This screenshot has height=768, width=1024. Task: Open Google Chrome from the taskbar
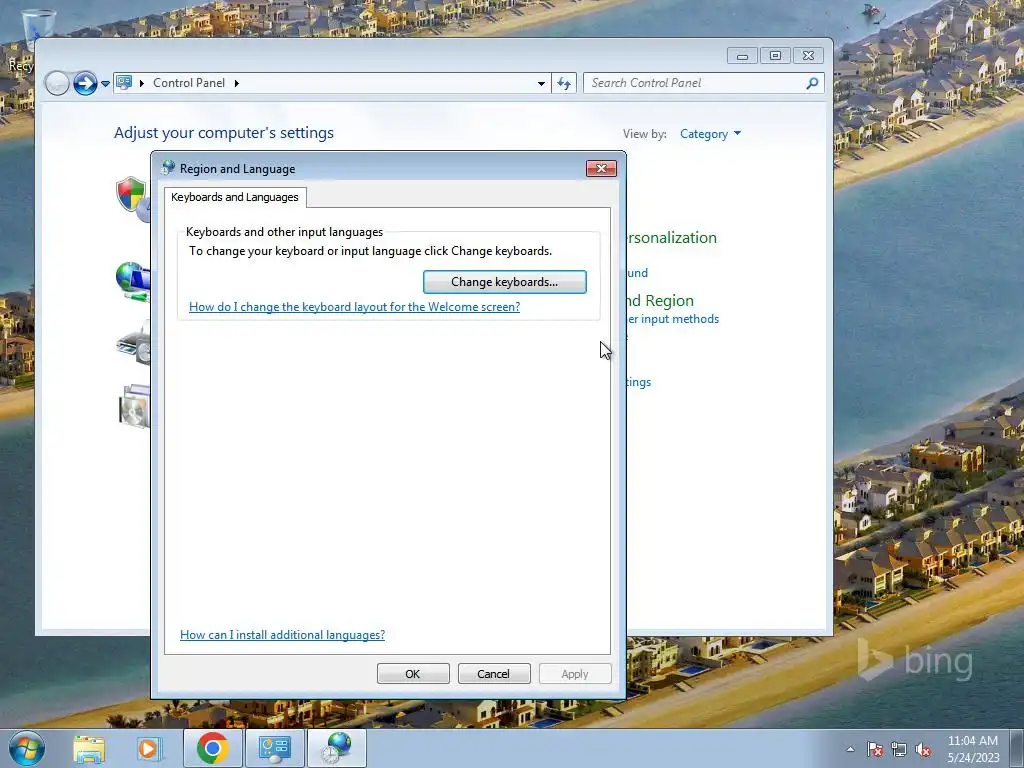tap(212, 748)
